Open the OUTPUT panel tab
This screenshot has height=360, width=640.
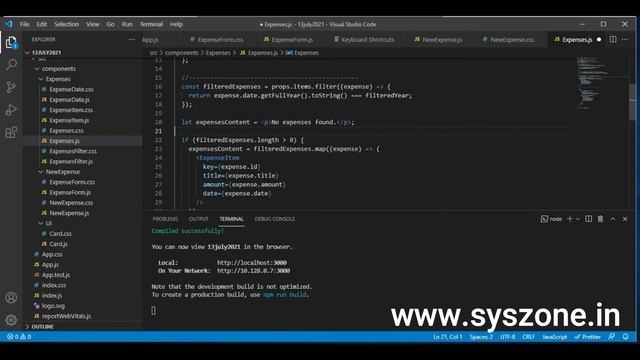click(x=198, y=219)
